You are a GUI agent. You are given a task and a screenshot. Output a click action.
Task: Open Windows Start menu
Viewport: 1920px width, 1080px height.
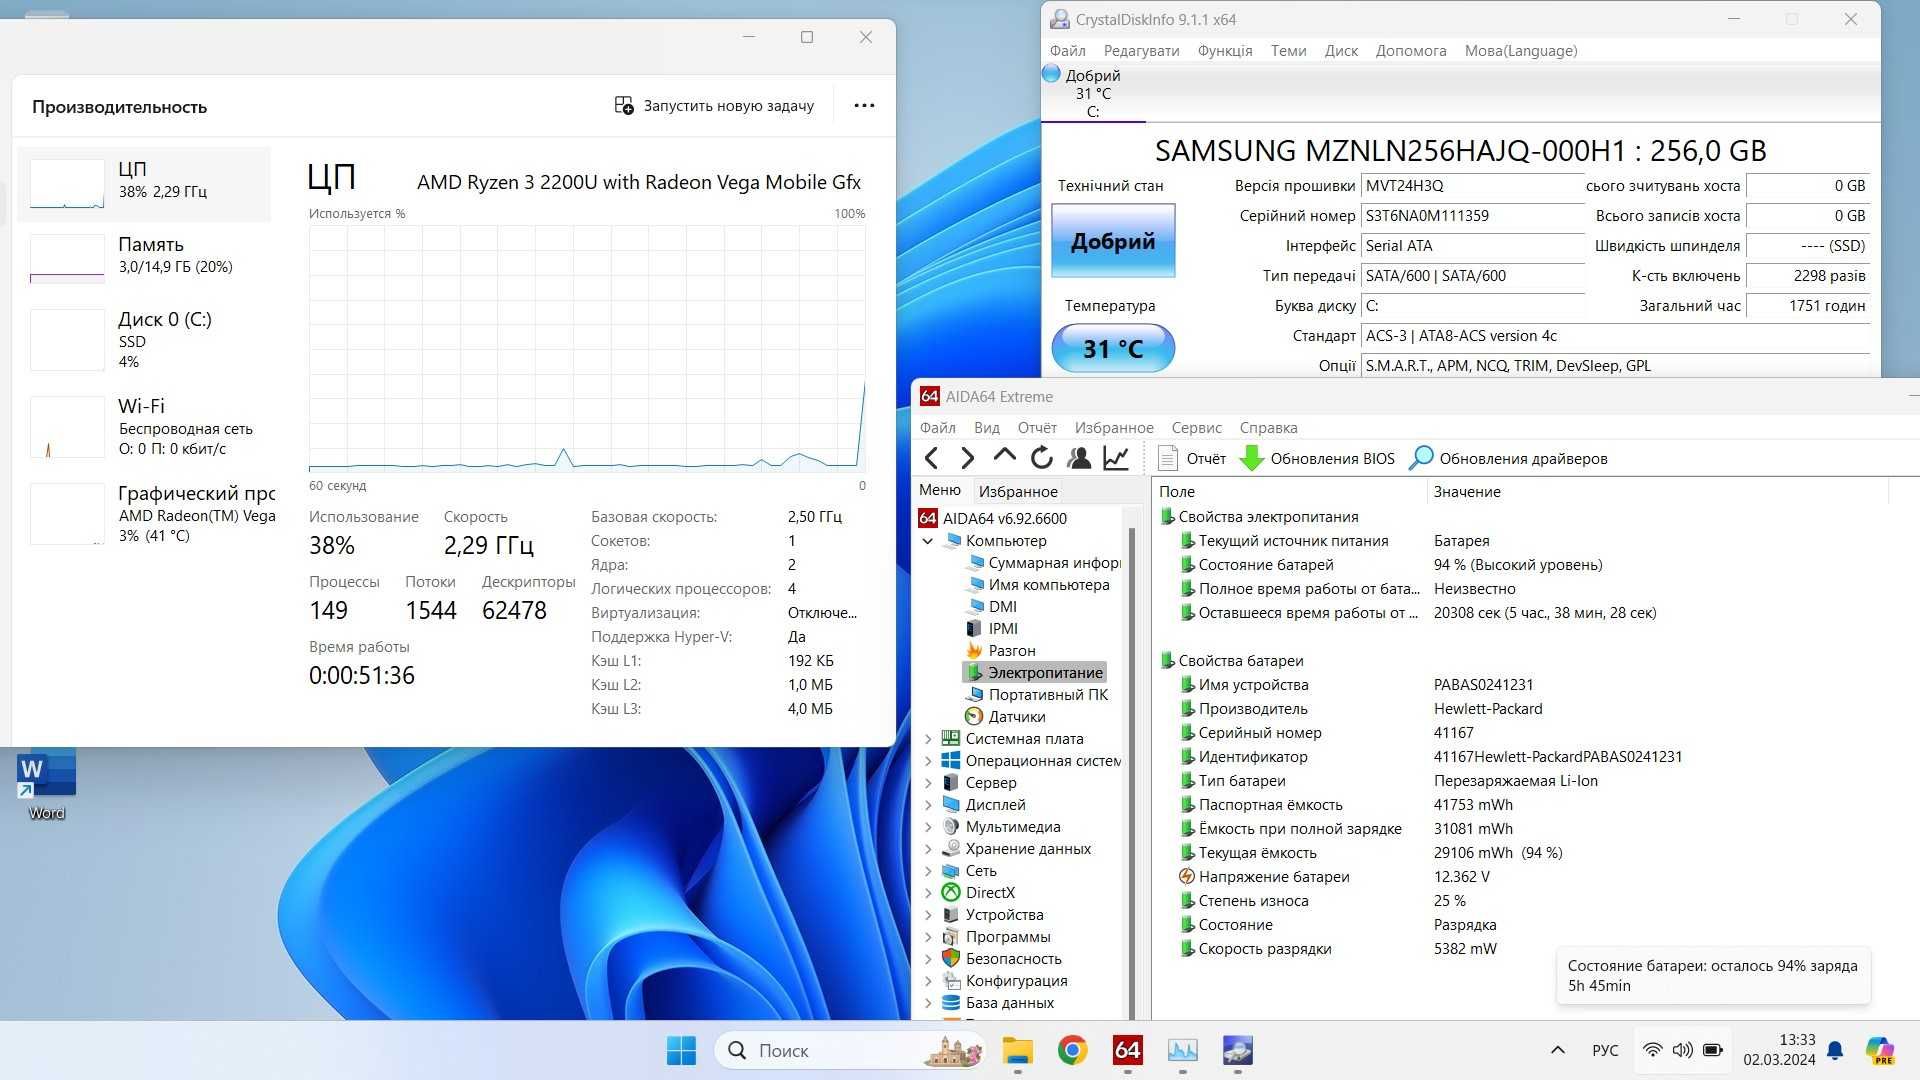click(681, 1050)
